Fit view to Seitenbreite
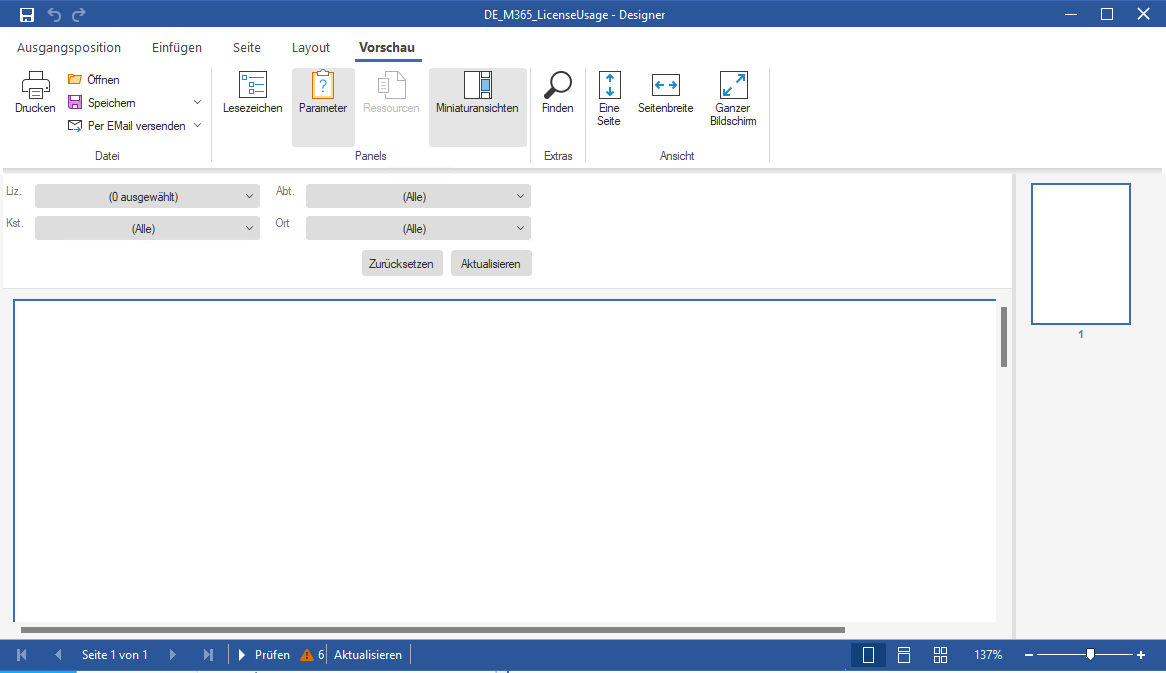This screenshot has height=673, width=1166. click(x=666, y=93)
